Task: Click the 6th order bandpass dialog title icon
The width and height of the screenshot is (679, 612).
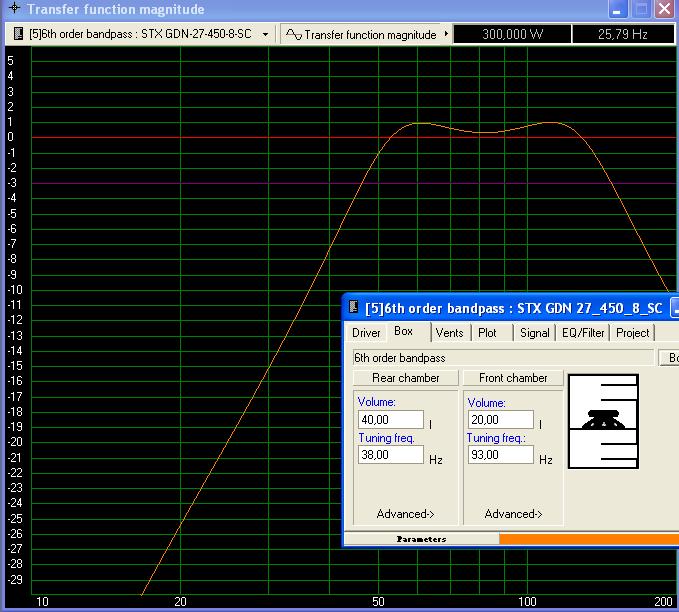Action: coord(354,308)
